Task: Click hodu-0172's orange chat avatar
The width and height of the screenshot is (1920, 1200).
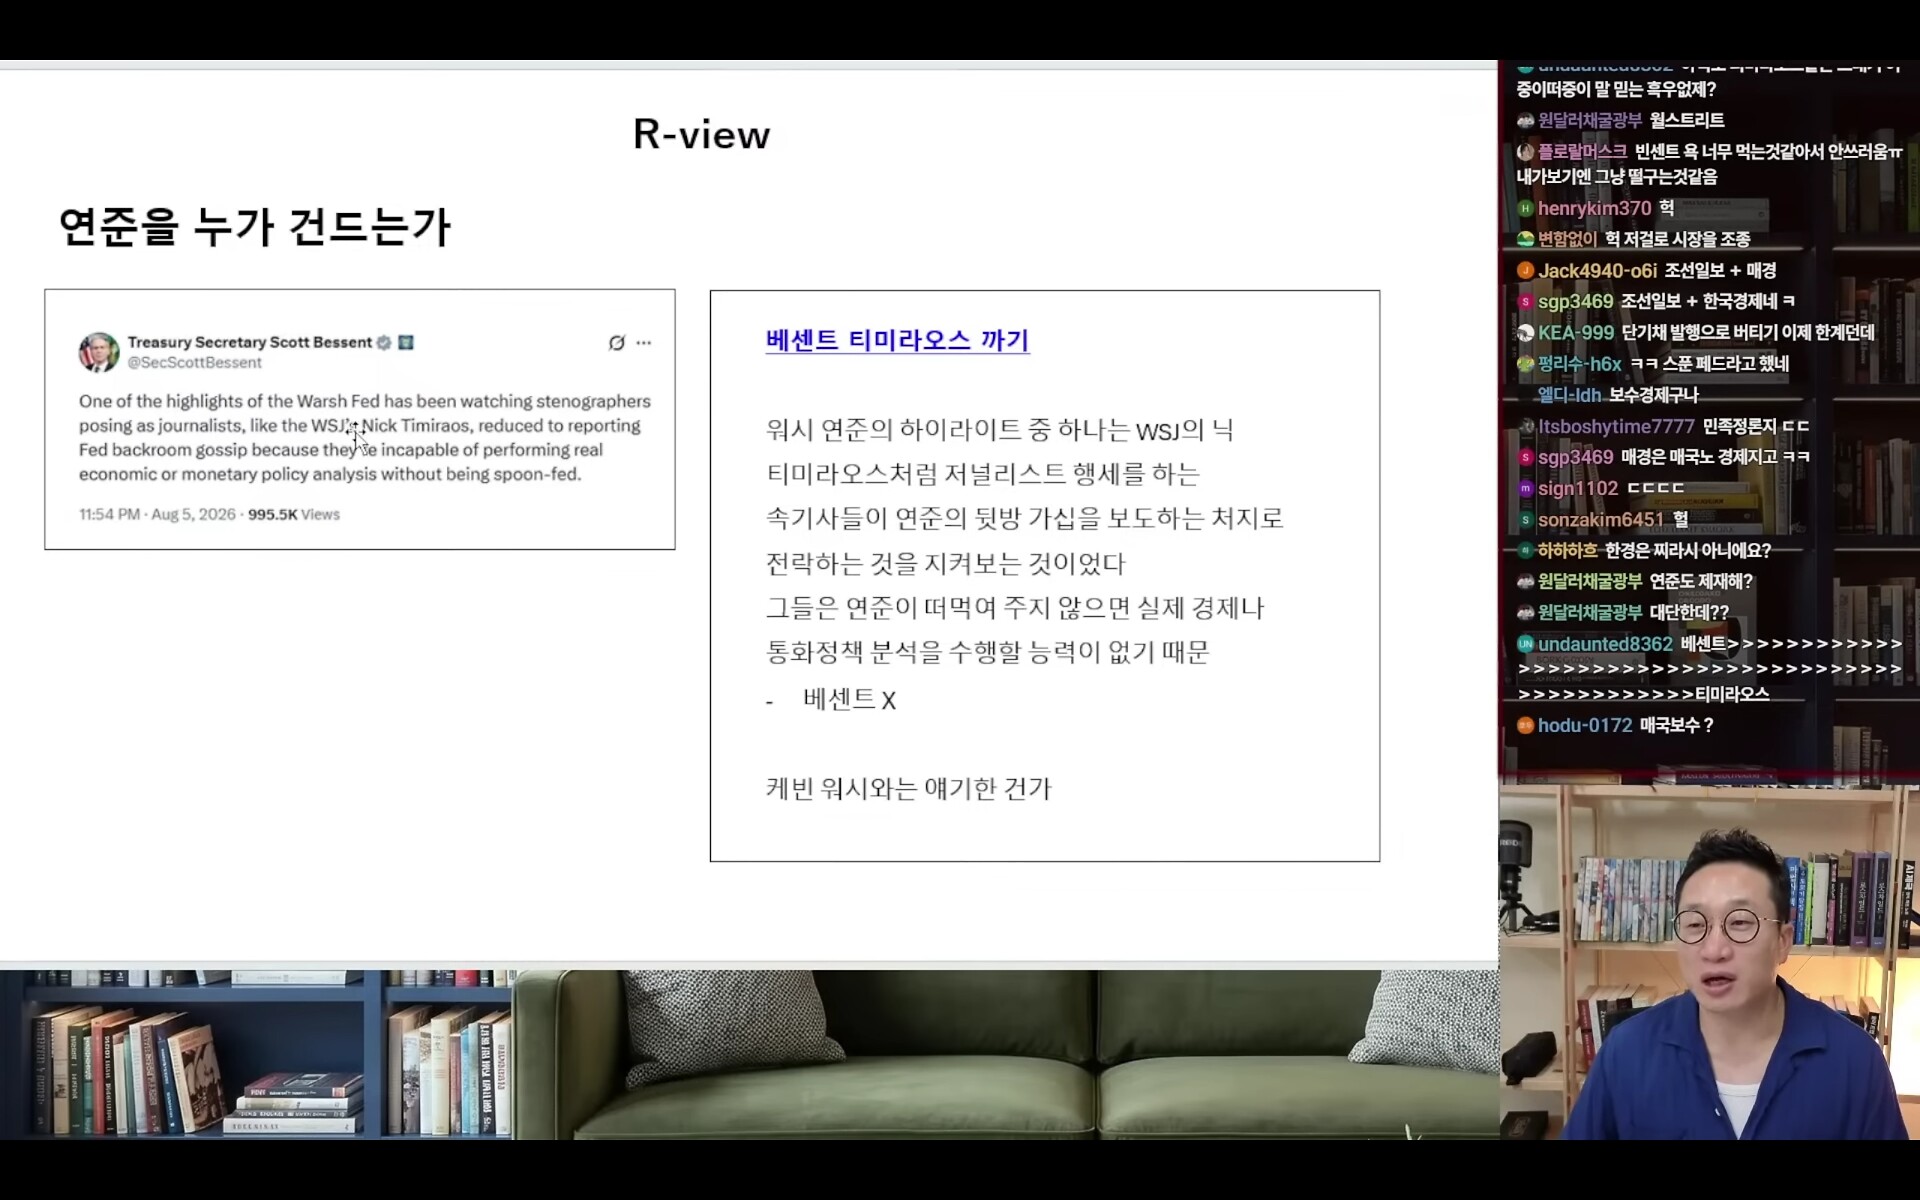Action: (x=1525, y=726)
